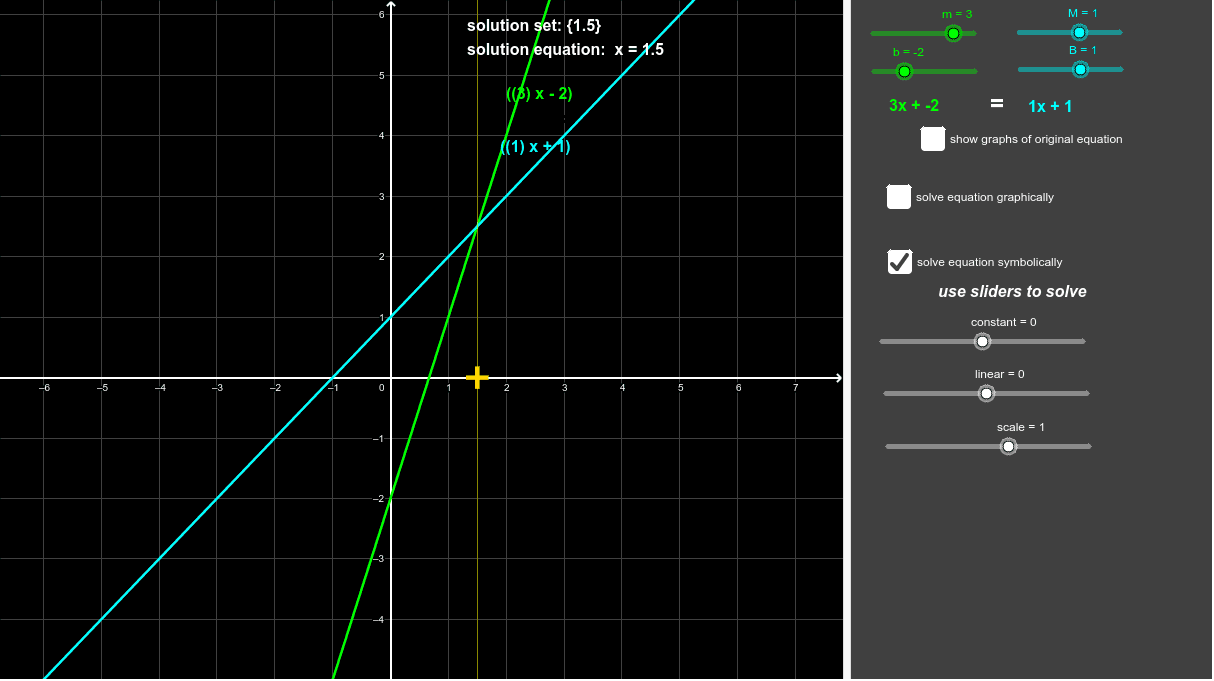Click the 'show graphs of original equation' label
The height and width of the screenshot is (681, 1214).
pos(1036,139)
